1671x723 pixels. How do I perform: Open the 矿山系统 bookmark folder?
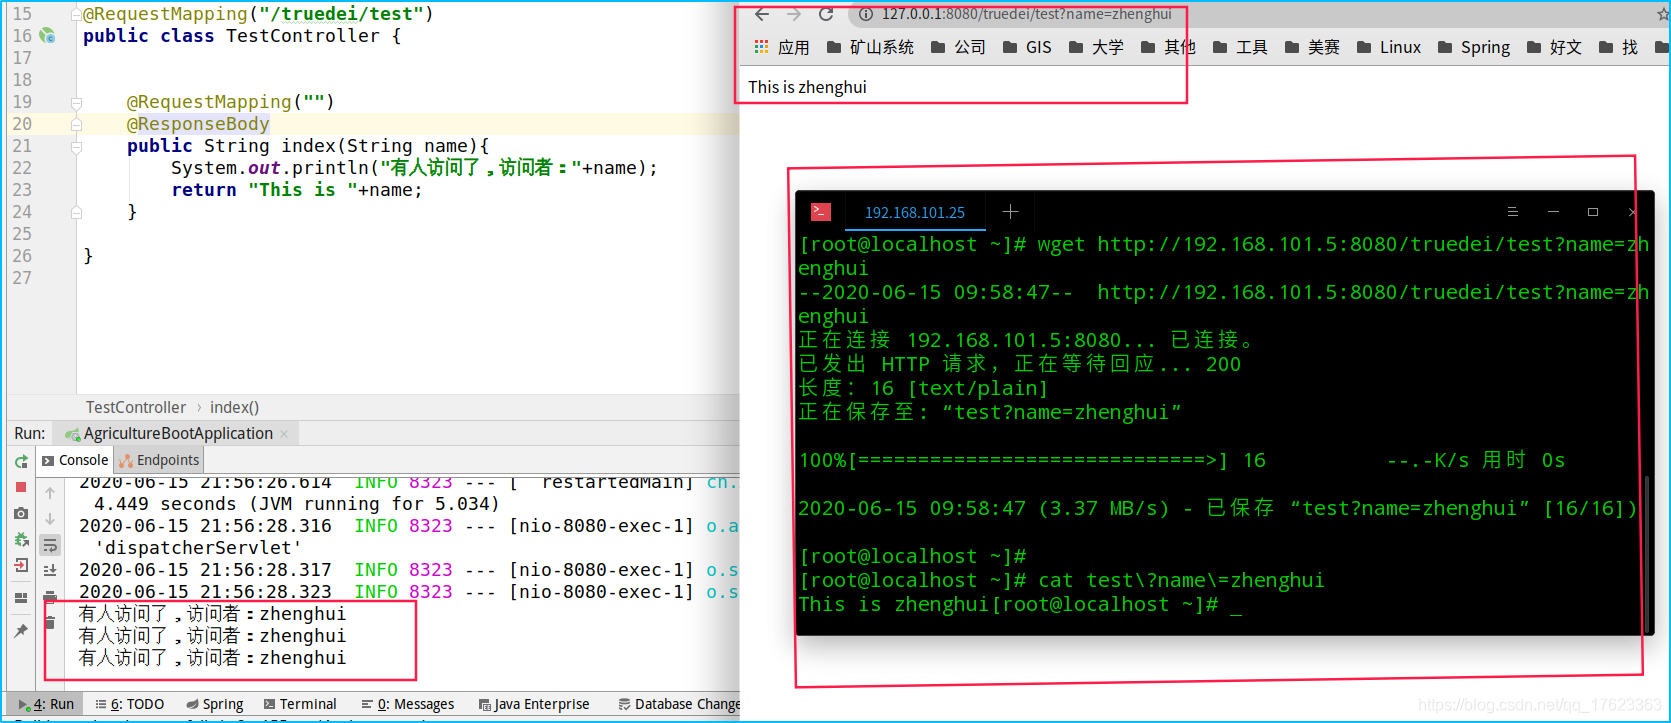click(870, 47)
